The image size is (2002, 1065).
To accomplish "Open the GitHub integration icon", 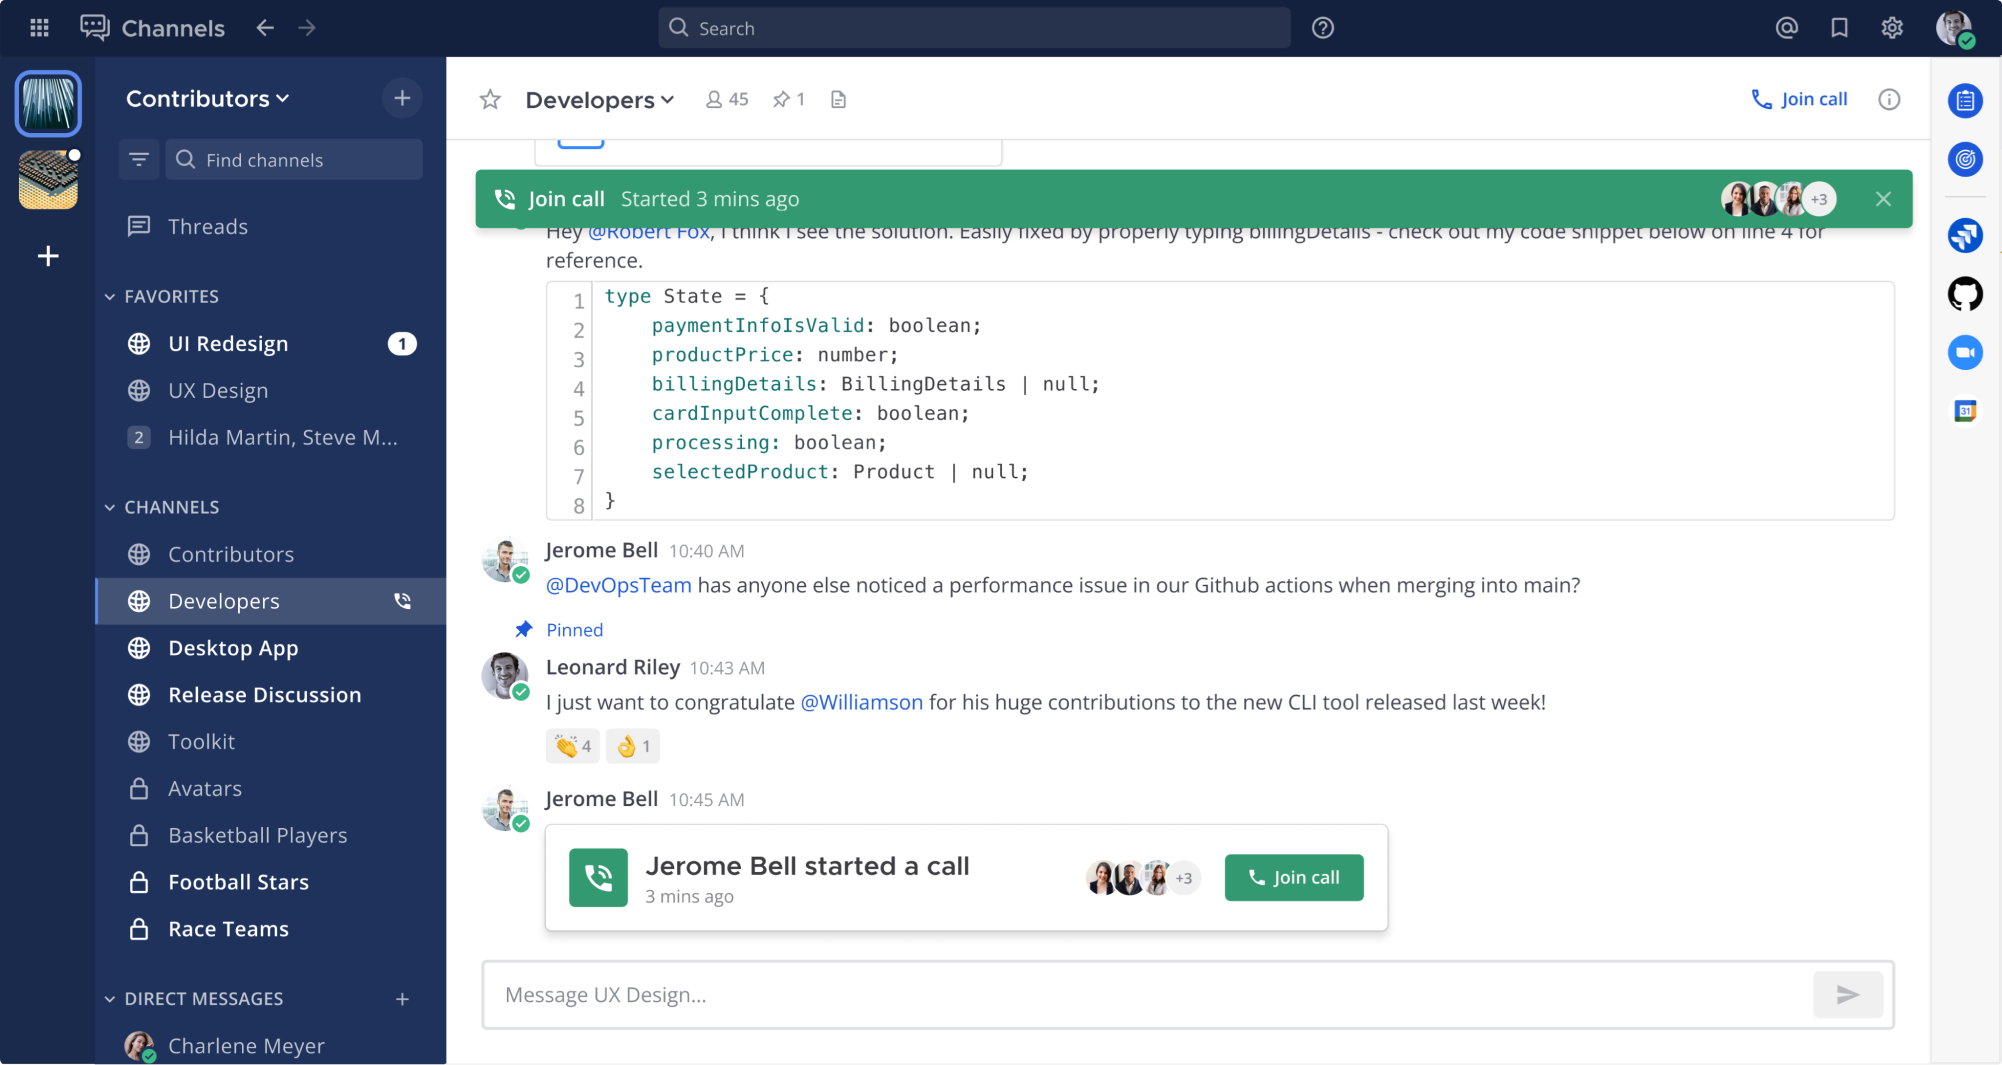I will [x=1964, y=294].
